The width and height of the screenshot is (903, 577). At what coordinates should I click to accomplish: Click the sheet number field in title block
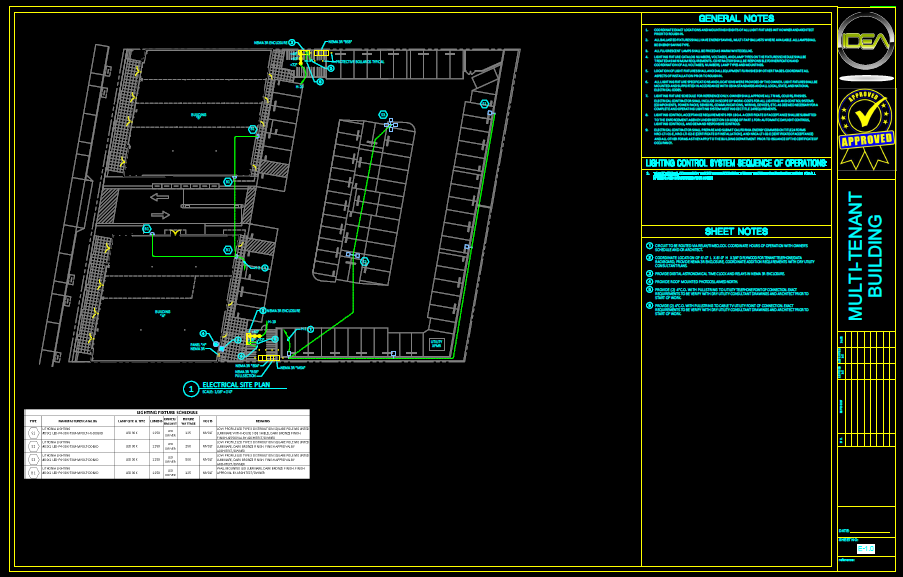pyautogui.click(x=866, y=548)
